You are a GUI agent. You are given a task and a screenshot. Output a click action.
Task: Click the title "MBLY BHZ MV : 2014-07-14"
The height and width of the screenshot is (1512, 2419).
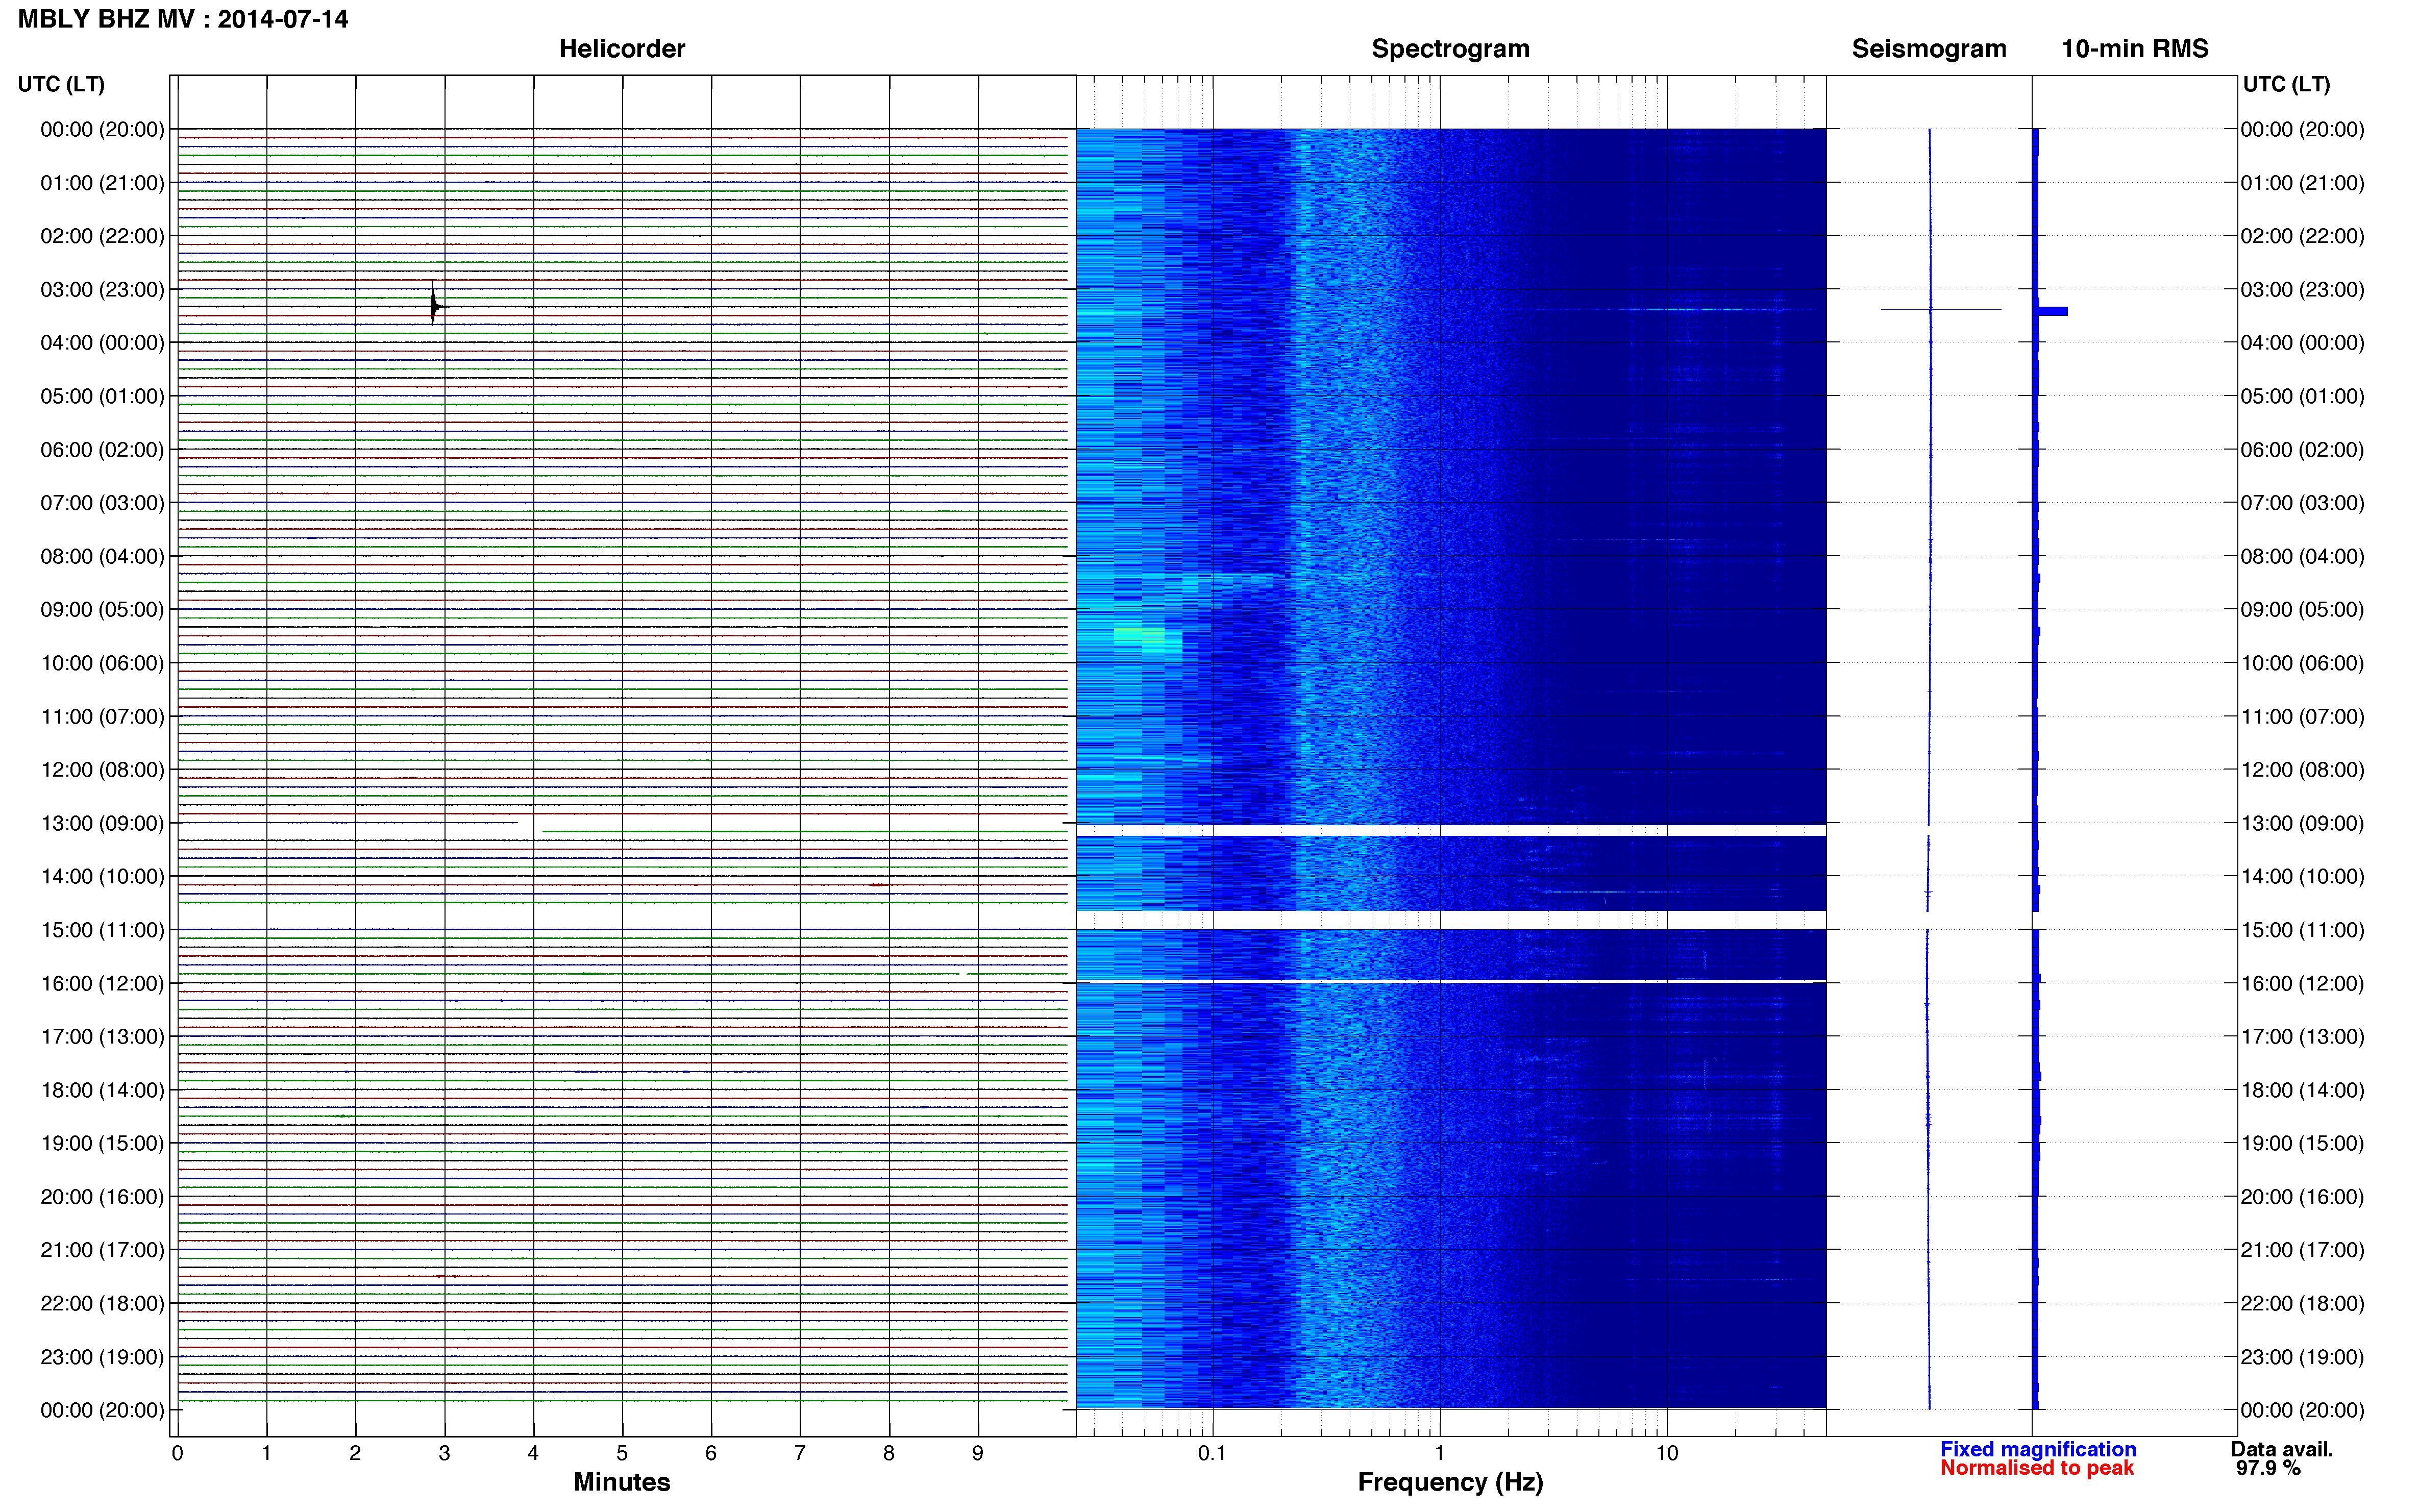click(183, 19)
